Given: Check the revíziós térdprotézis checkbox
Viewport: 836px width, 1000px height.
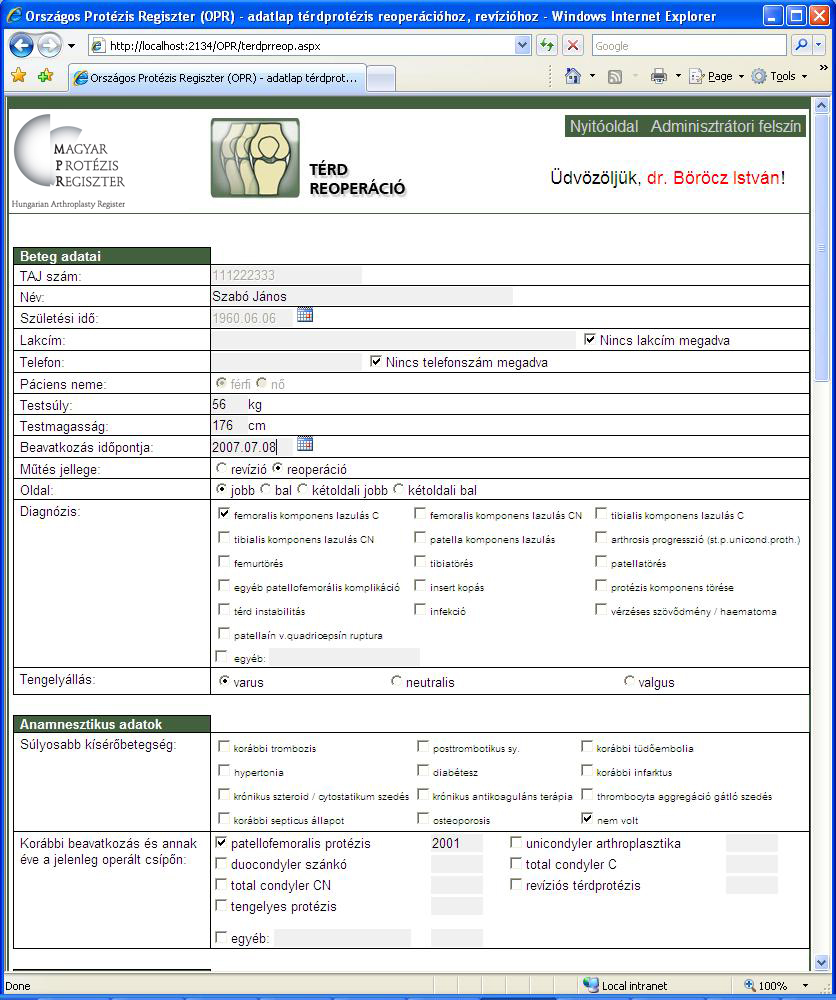Looking at the screenshot, I should (516, 885).
